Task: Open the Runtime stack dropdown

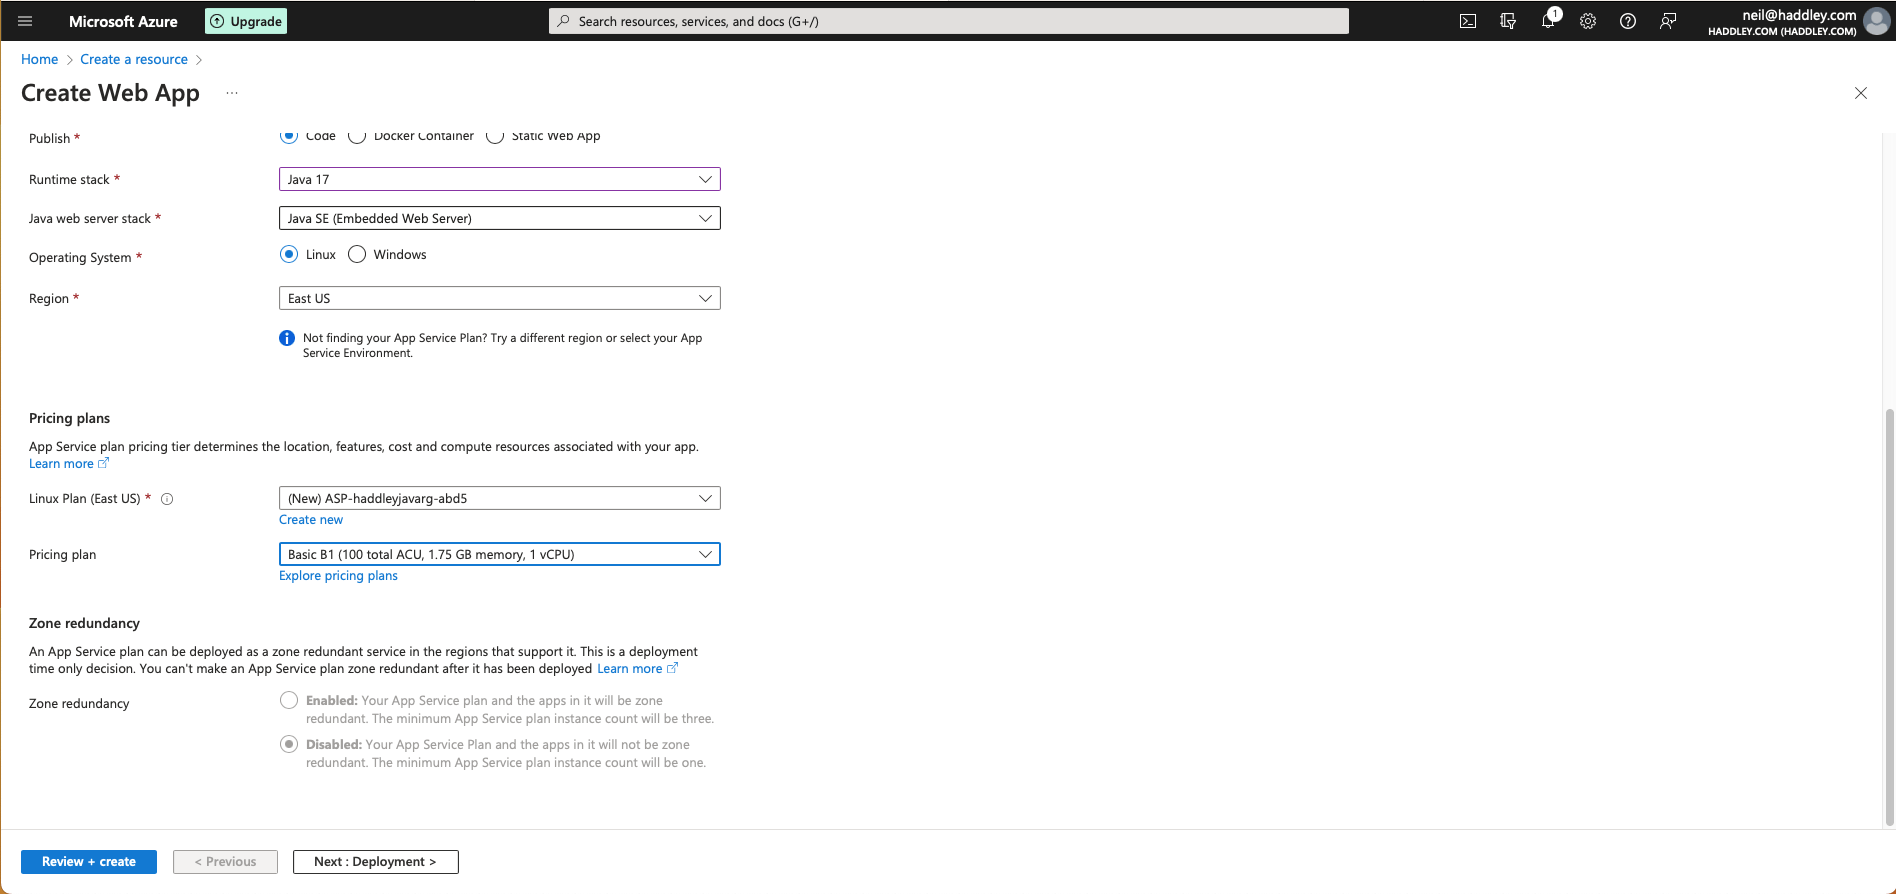Action: [500, 179]
